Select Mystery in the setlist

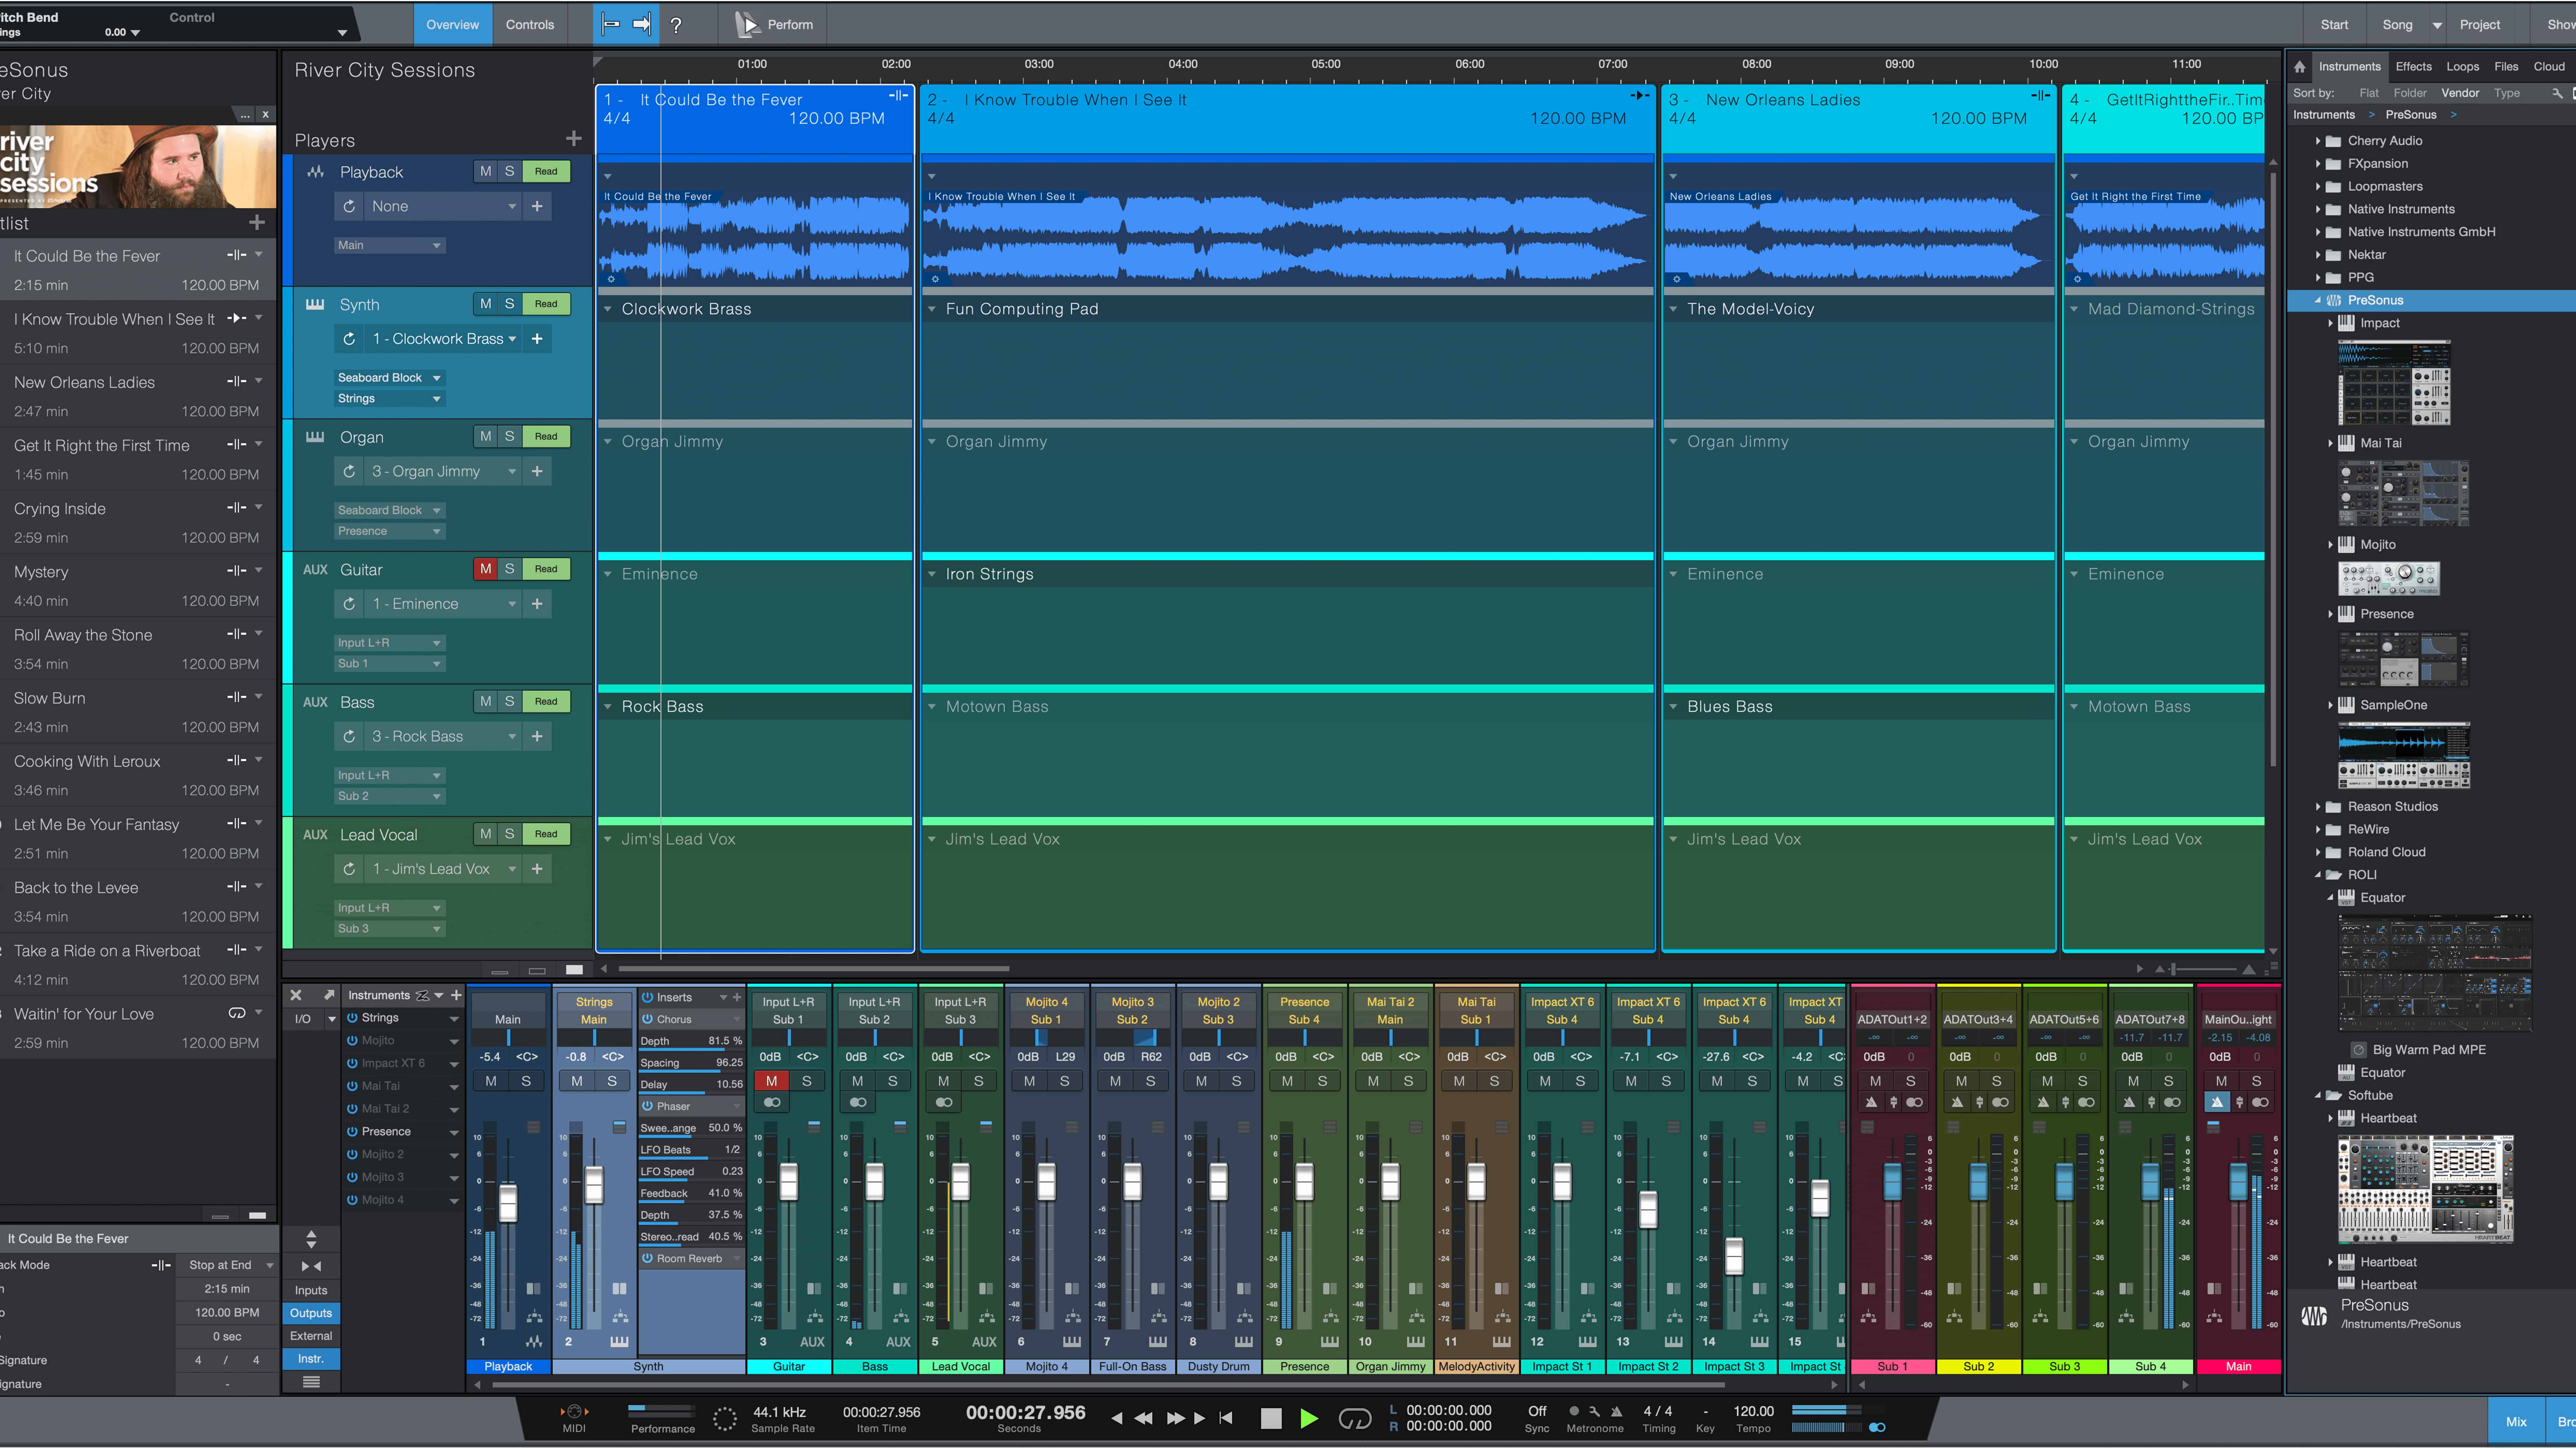point(40,572)
